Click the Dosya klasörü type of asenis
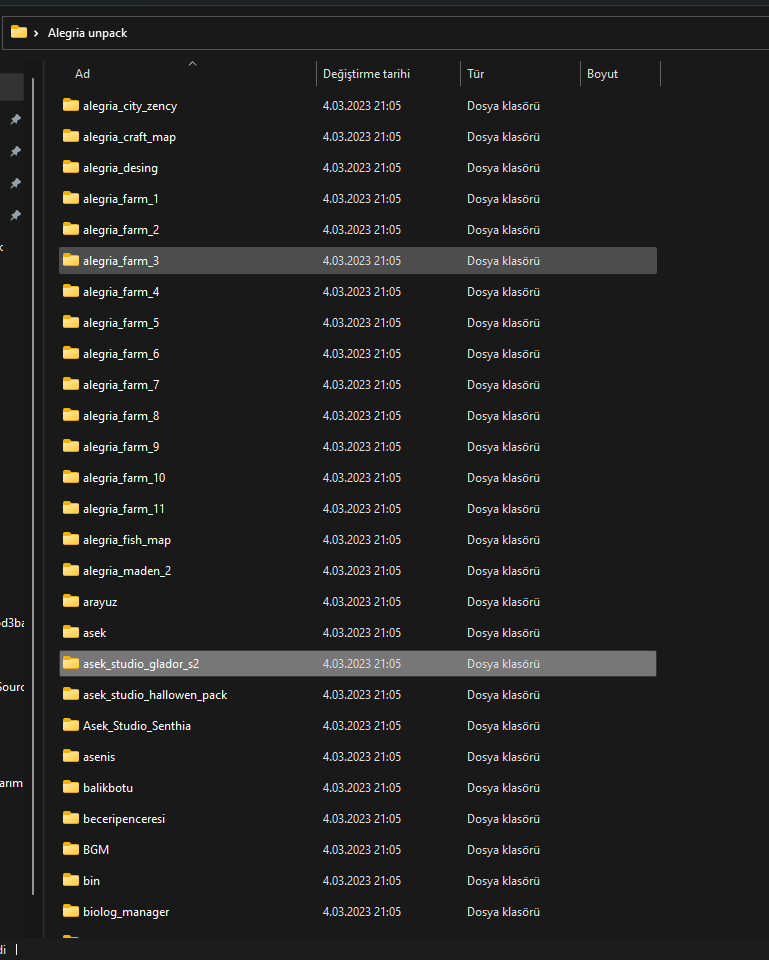 pos(503,757)
